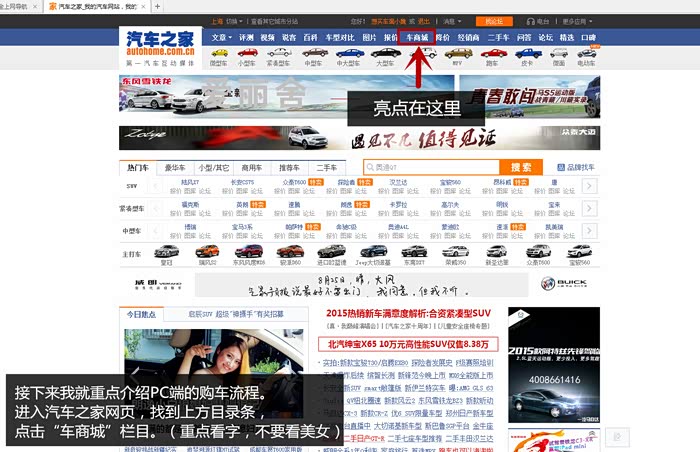Switch to the 推荐车 tab
The height and width of the screenshot is (452, 700).
tap(289, 167)
